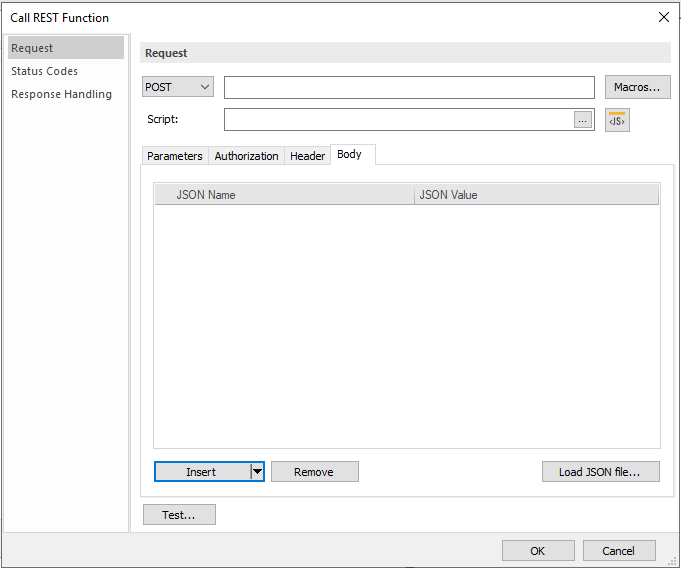681x570 pixels.
Task: Switch to the Parameters tab
Action: coord(175,156)
